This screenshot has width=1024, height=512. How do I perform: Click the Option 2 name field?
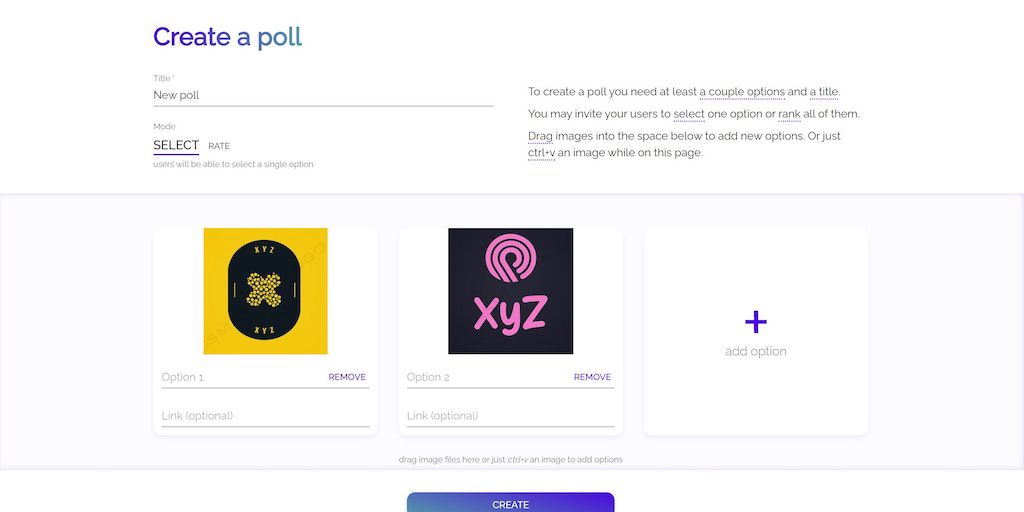[x=485, y=377]
